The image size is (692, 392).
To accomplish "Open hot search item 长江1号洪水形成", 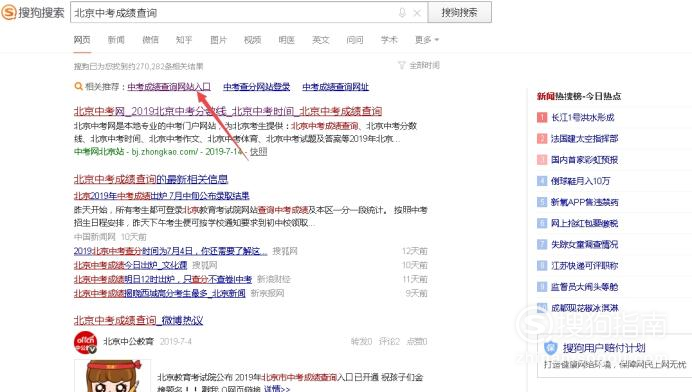I will click(x=583, y=117).
